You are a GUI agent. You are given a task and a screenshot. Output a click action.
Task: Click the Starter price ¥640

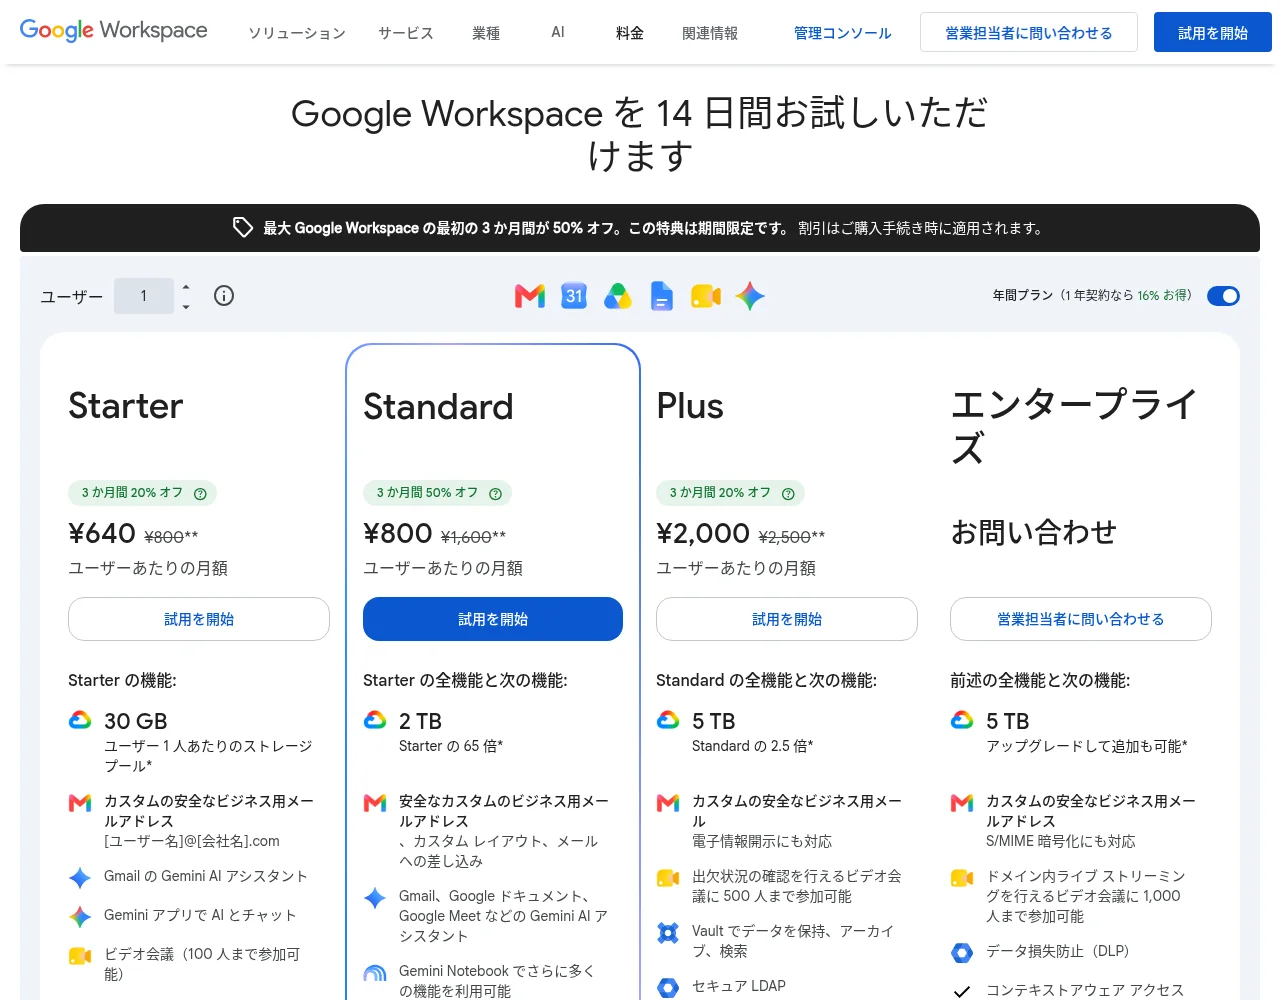coord(102,533)
